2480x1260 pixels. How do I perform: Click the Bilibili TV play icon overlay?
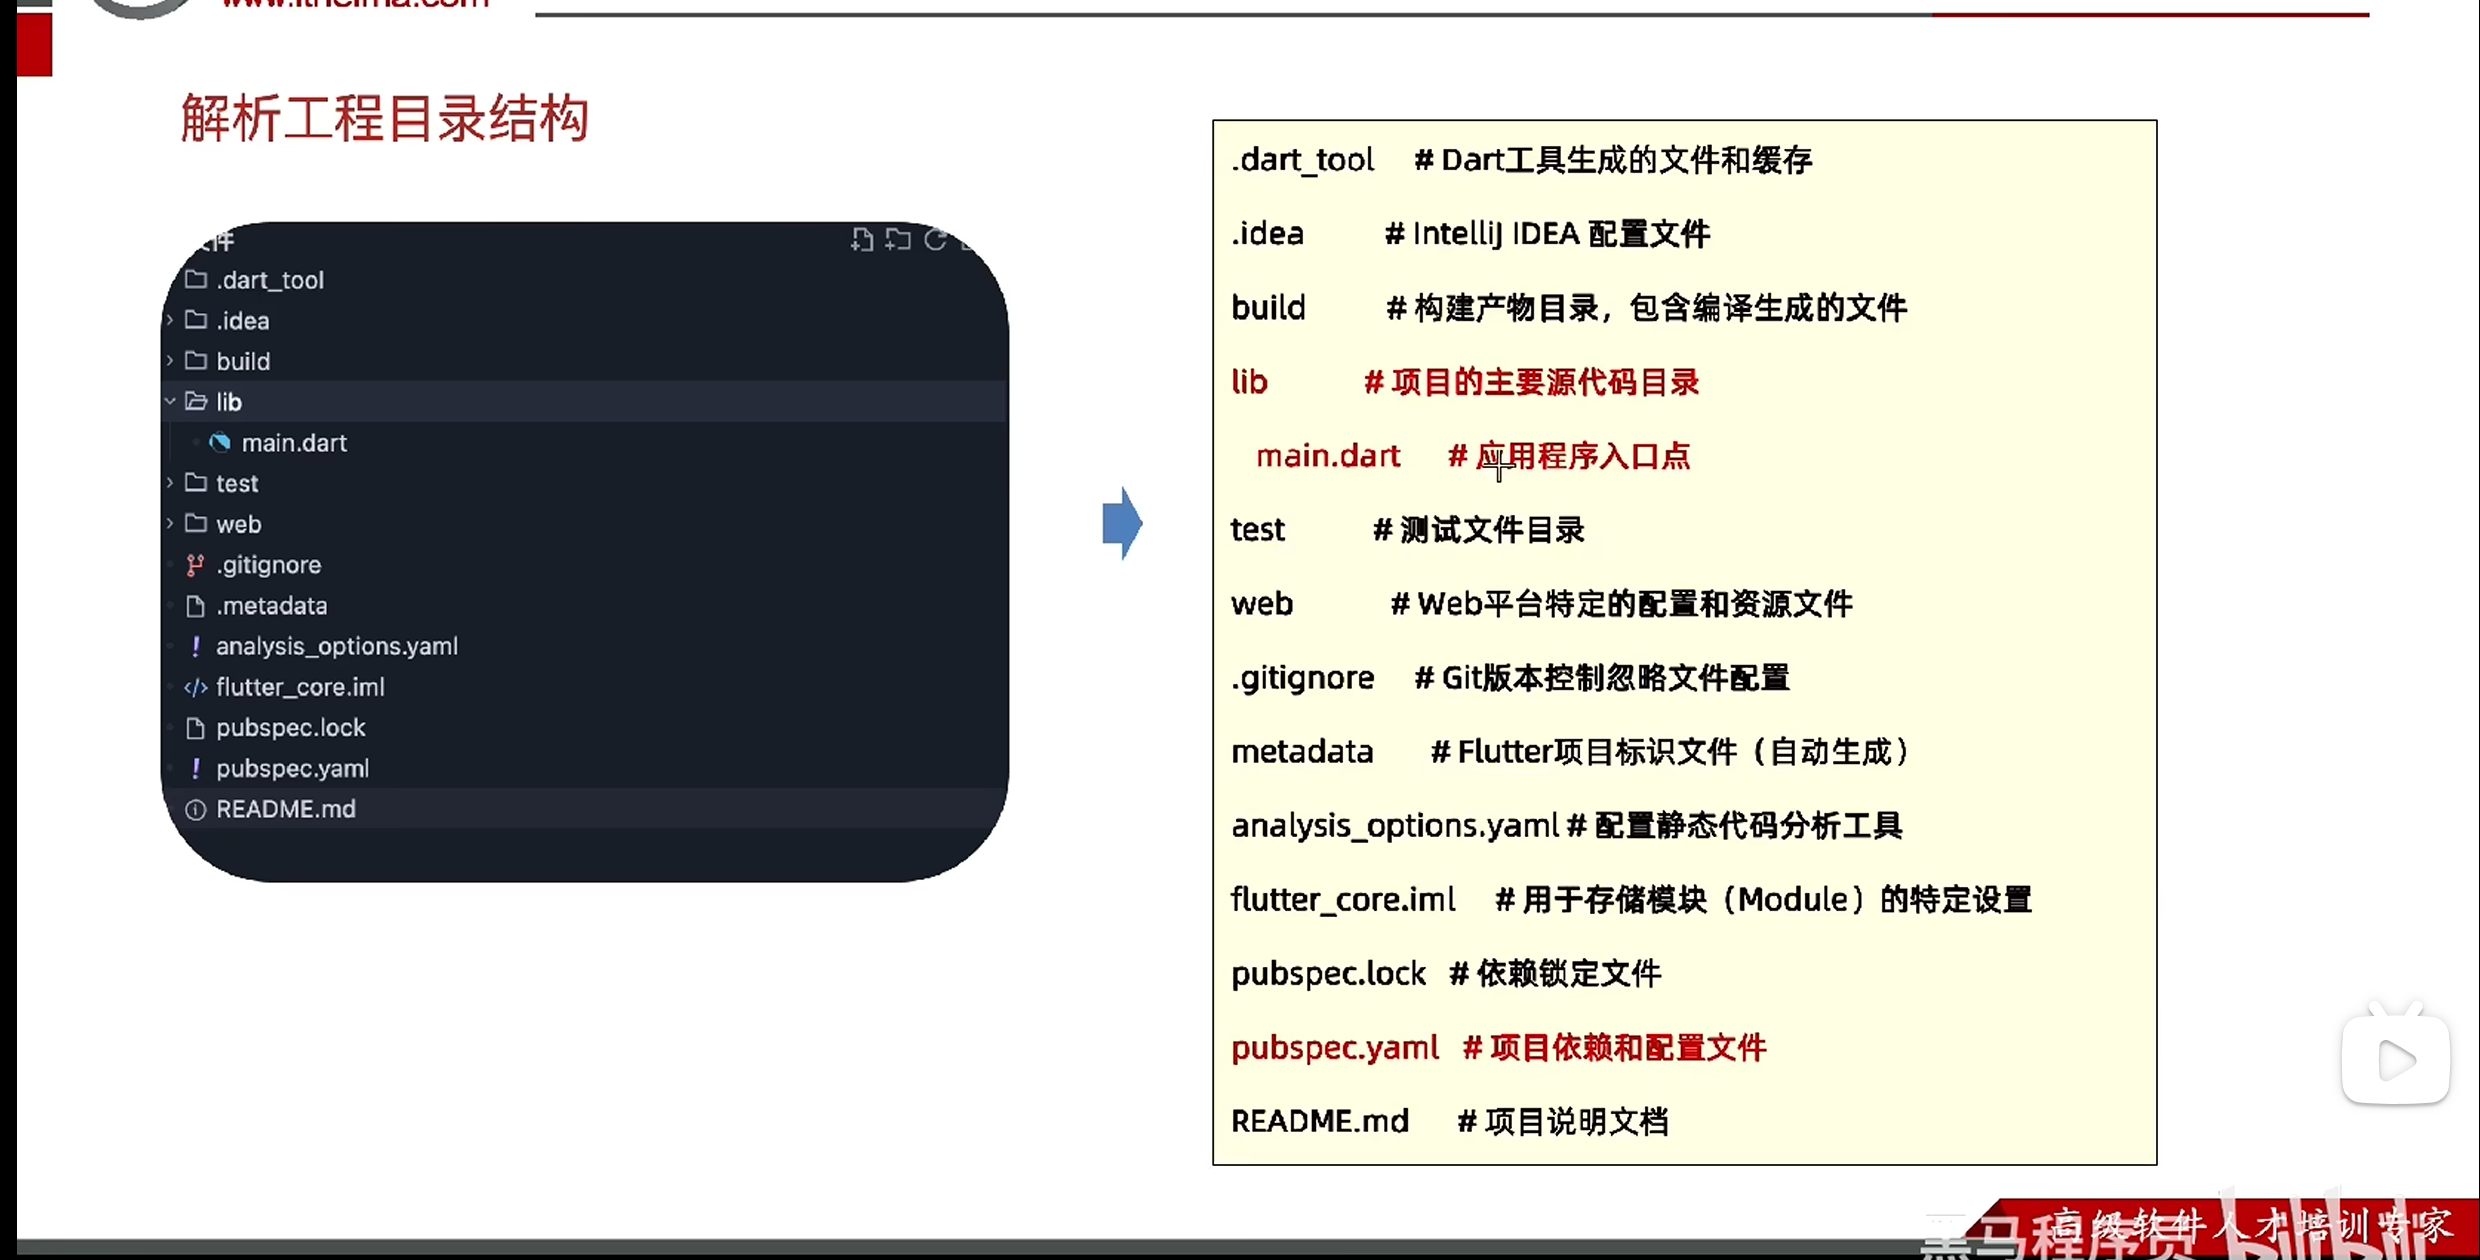[2395, 1060]
